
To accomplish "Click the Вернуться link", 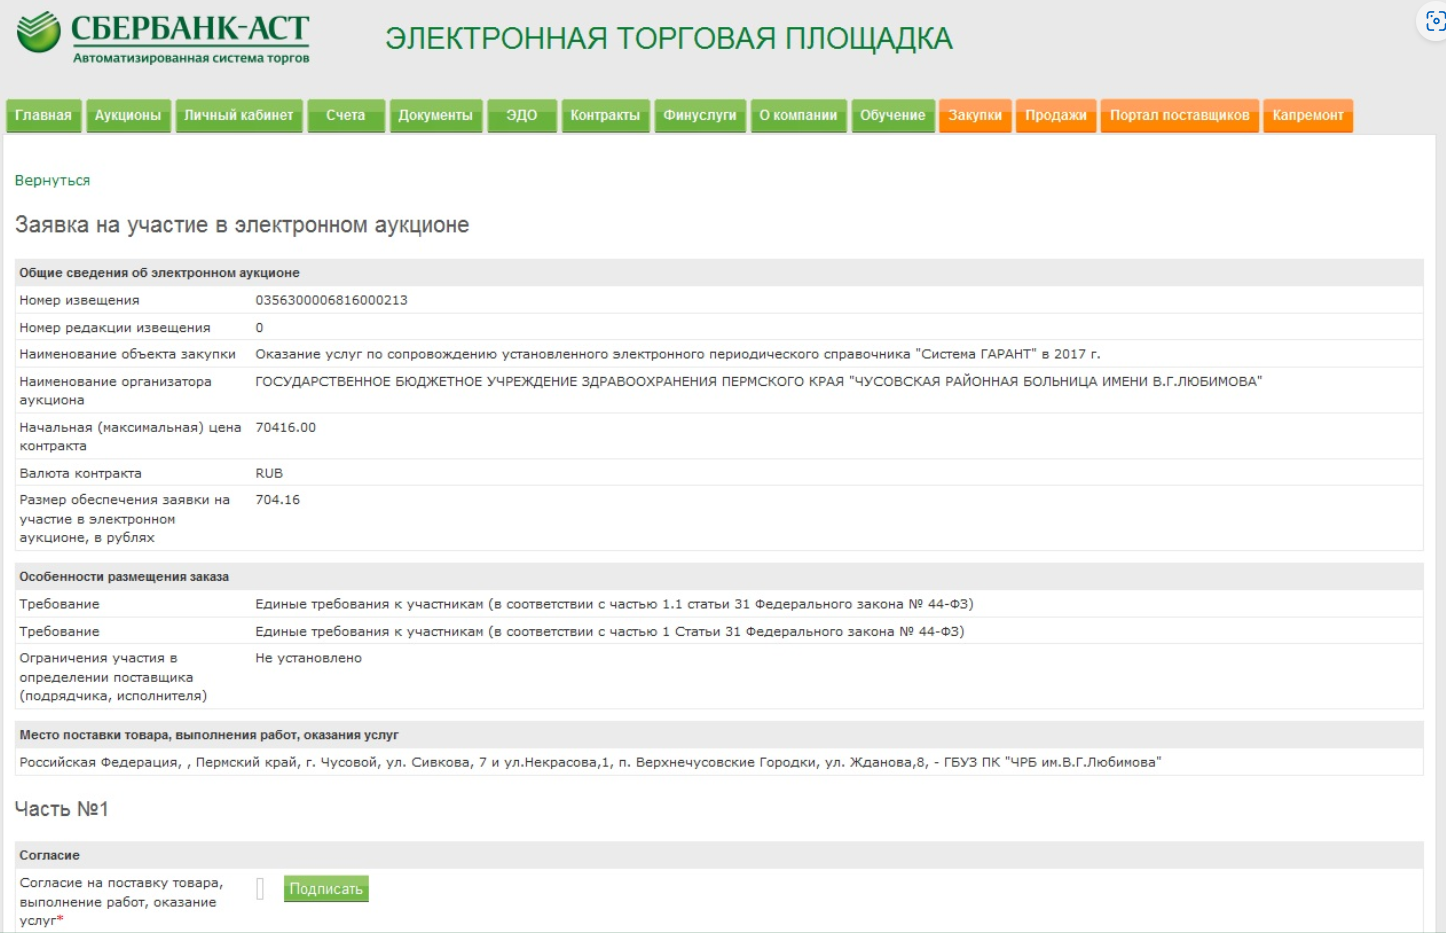I will tap(52, 180).
